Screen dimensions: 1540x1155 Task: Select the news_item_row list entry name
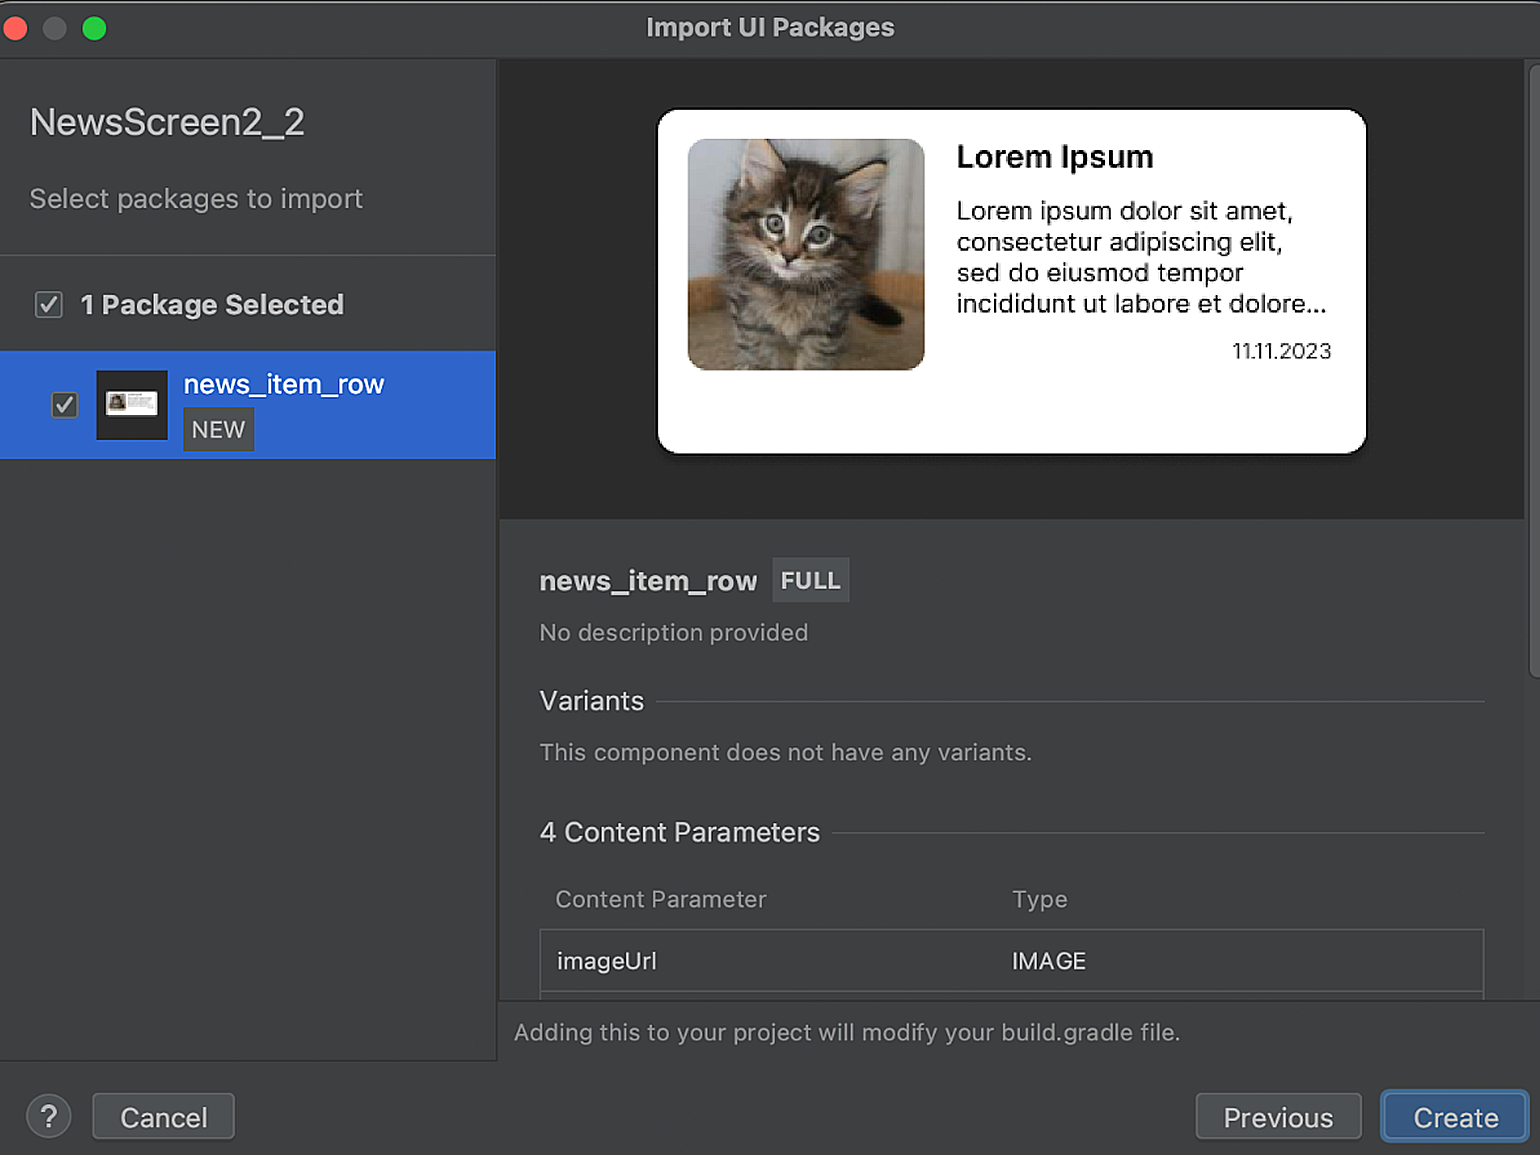(284, 384)
